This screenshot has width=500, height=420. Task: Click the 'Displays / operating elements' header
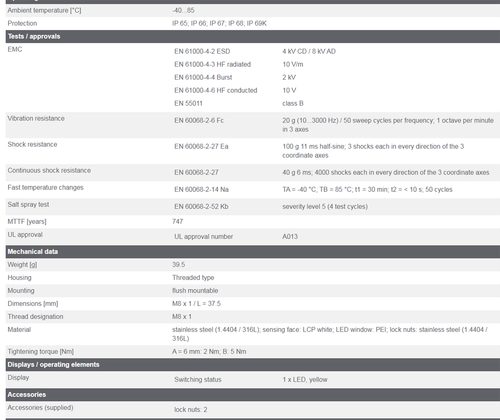click(253, 365)
